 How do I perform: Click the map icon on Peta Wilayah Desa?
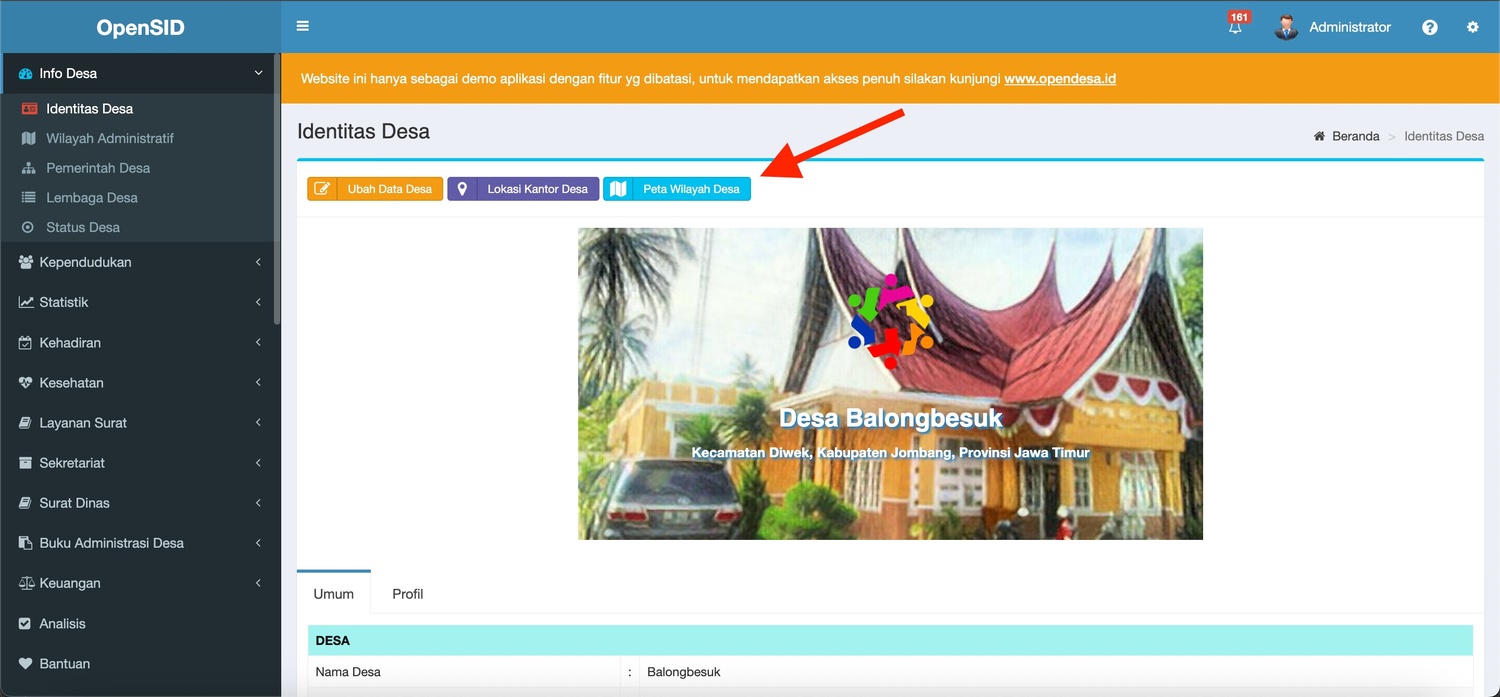pyautogui.click(x=618, y=189)
